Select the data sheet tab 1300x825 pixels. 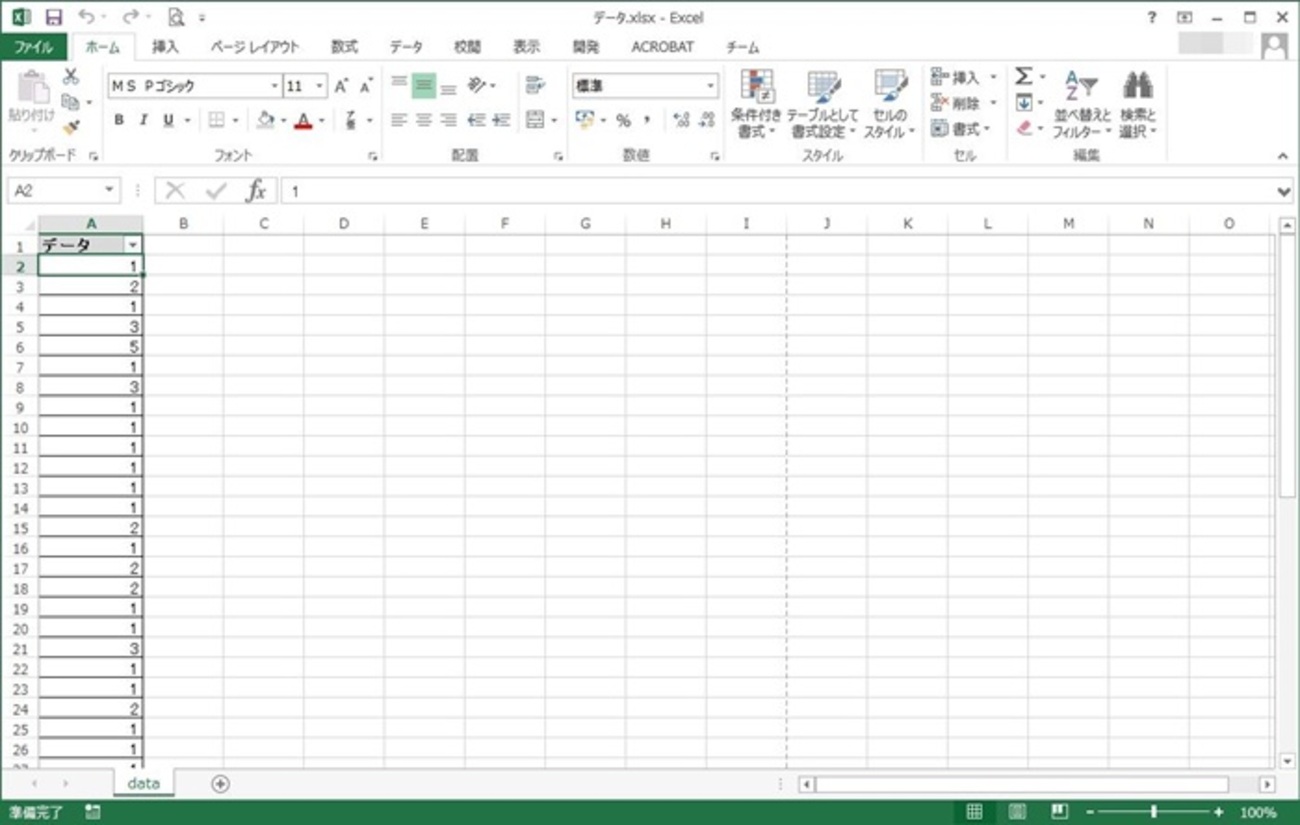tap(143, 784)
